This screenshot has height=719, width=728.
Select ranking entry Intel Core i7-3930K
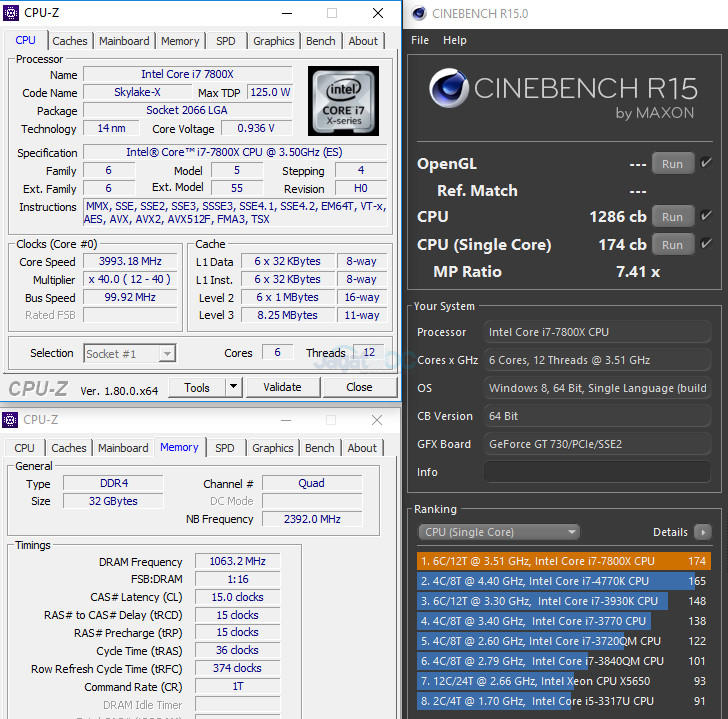pyautogui.click(x=564, y=601)
